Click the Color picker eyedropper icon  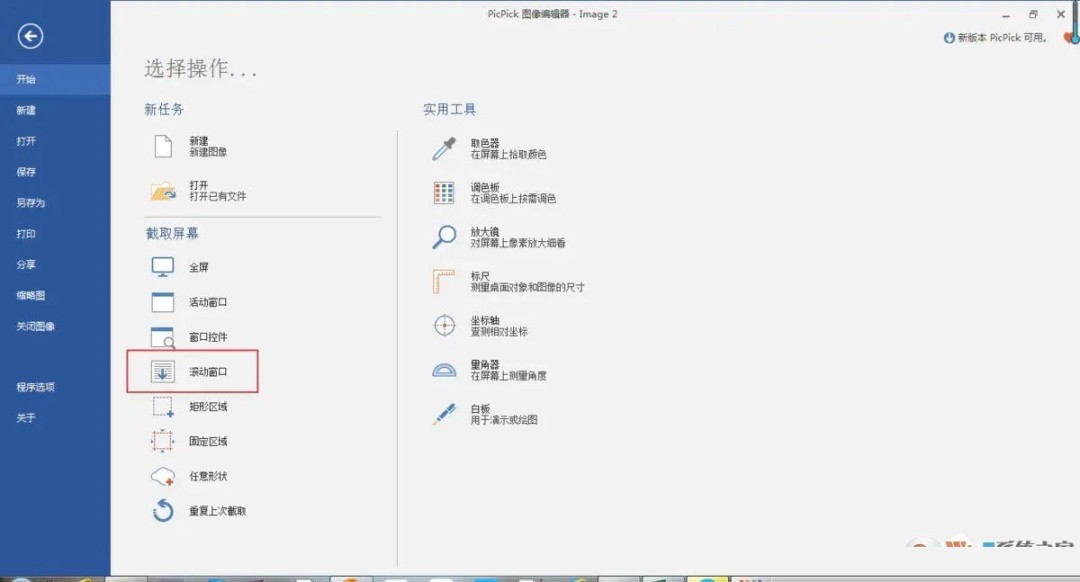(444, 149)
